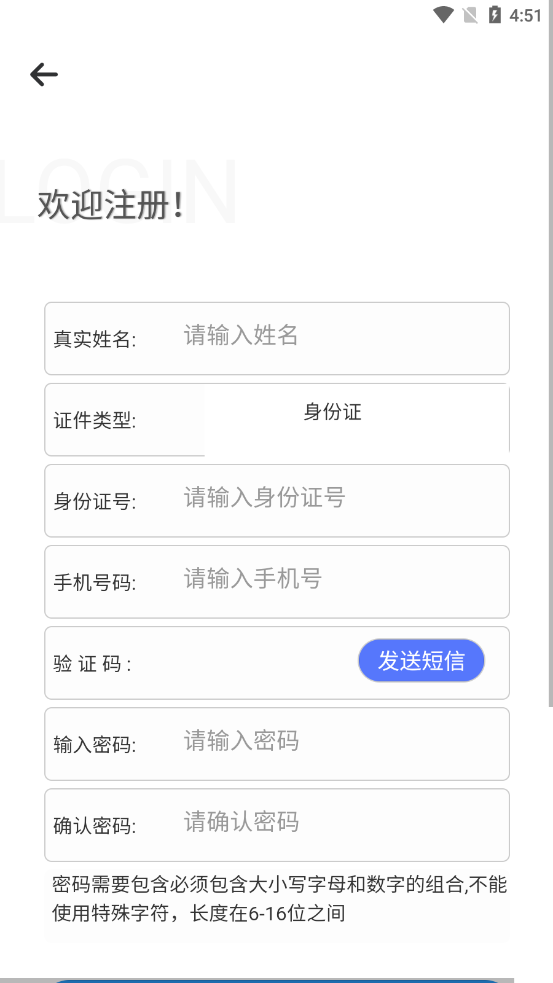
Task: Tap the 4:51 clock in status bar
Action: [x=525, y=15]
